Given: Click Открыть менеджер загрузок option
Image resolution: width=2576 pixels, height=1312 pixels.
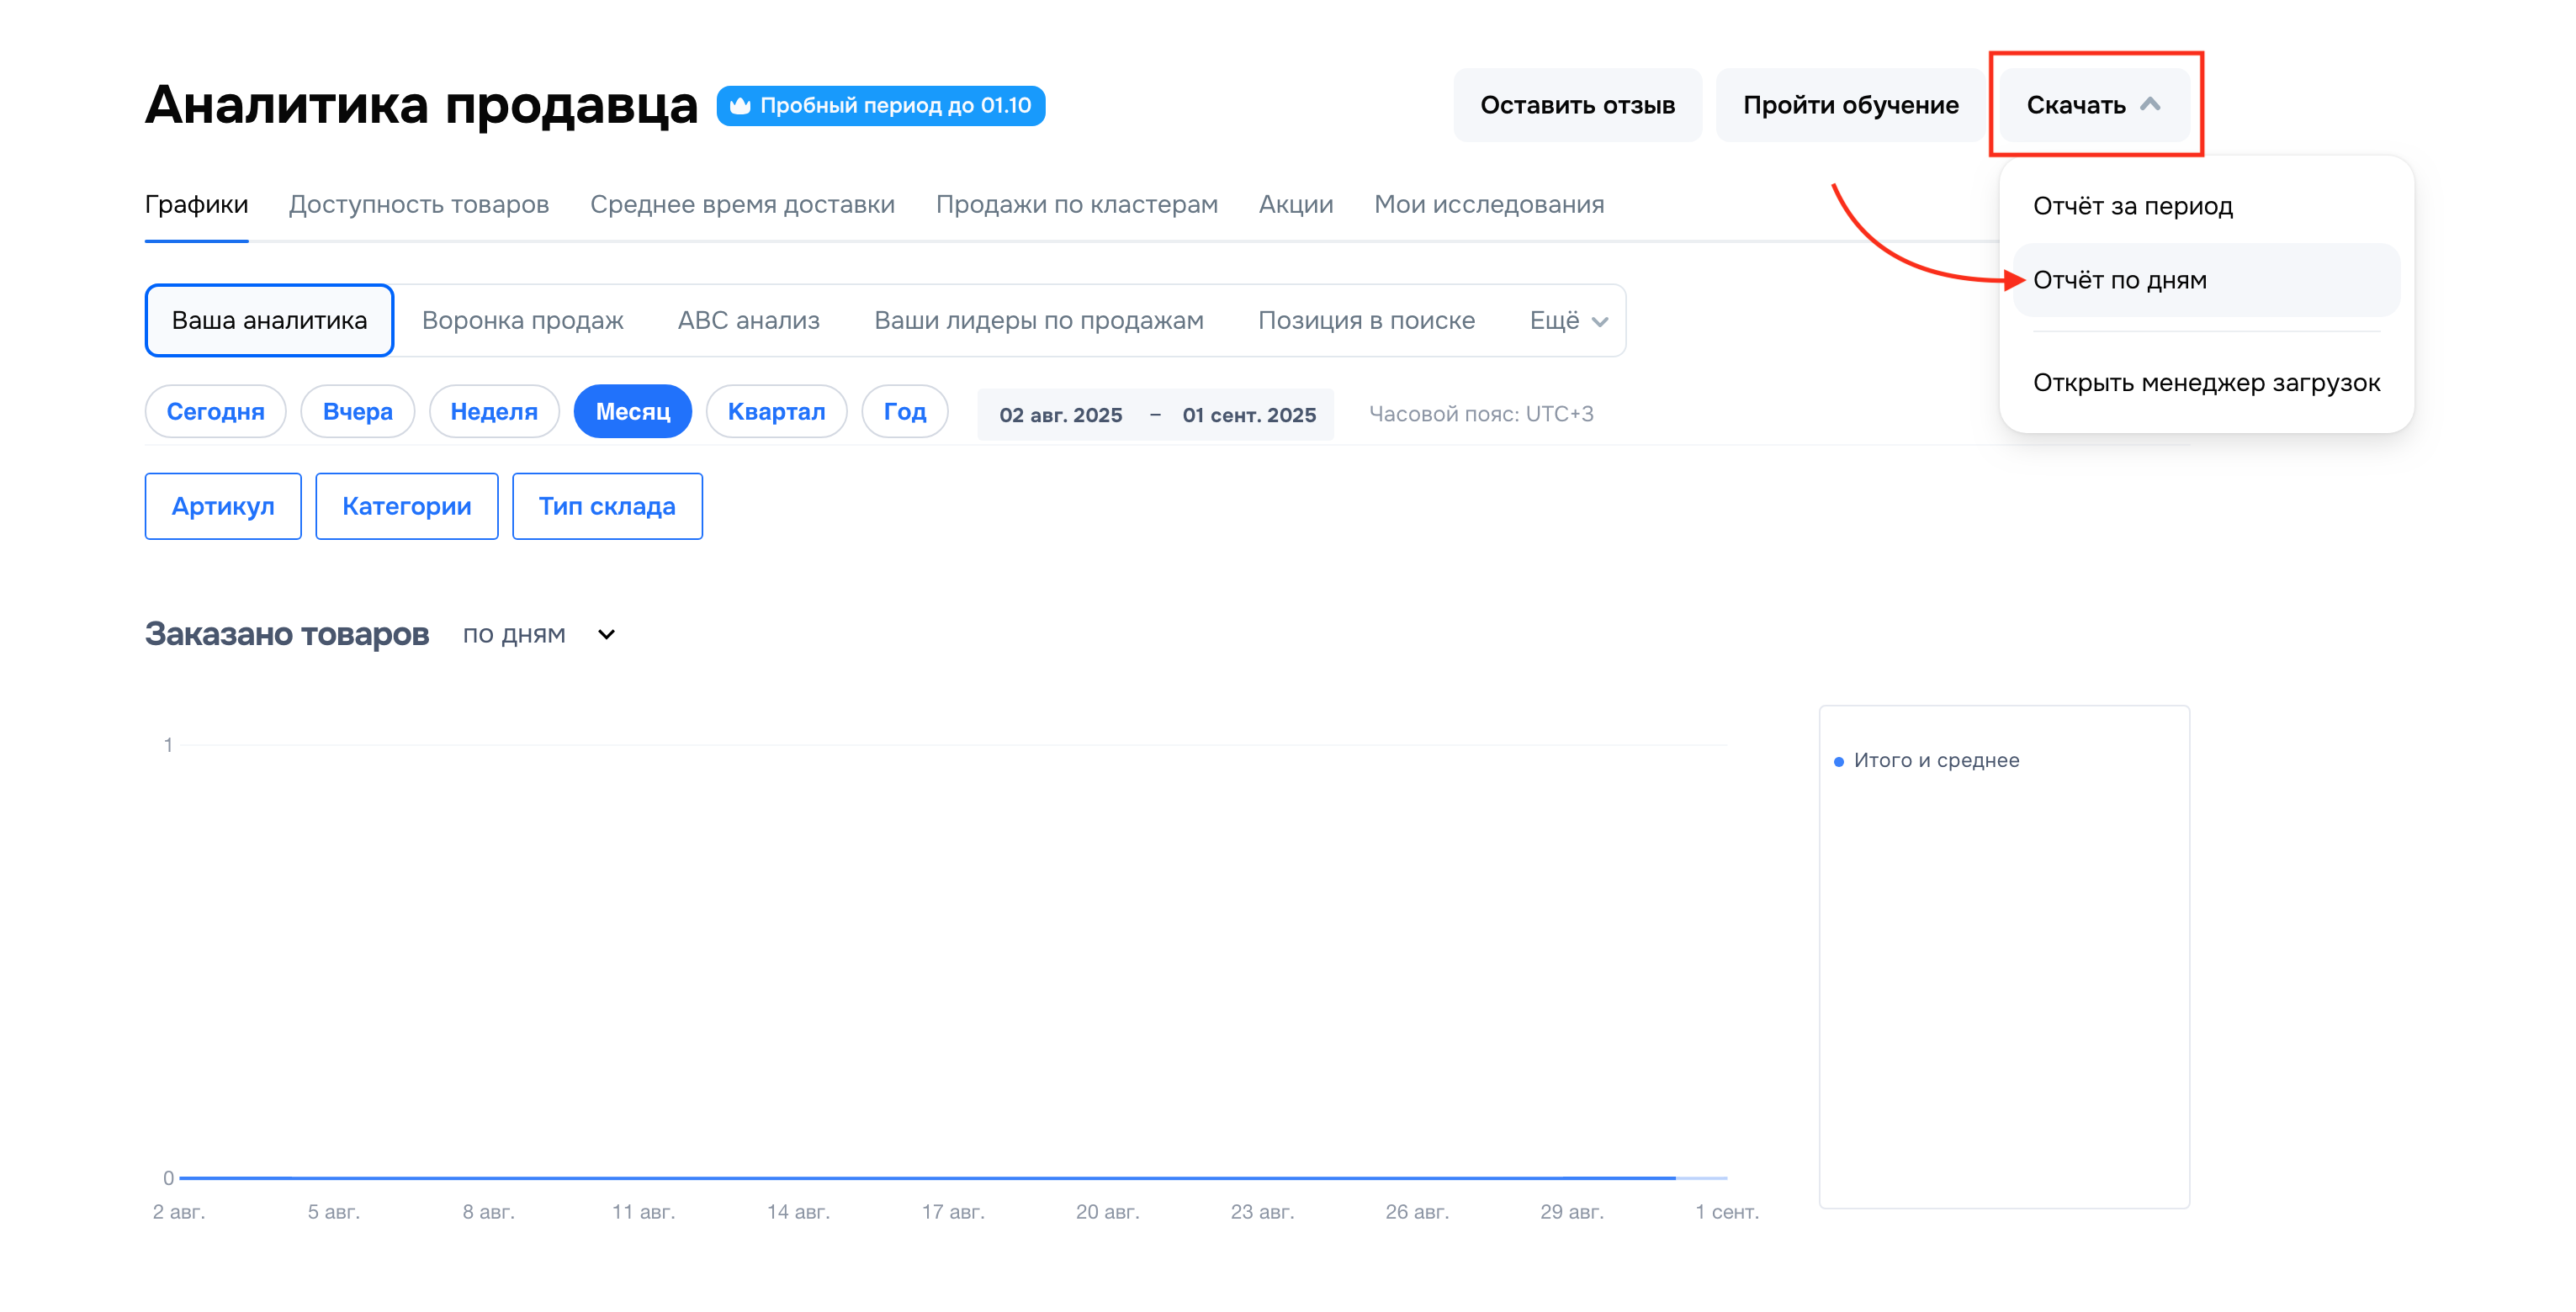Looking at the screenshot, I should click(x=2205, y=382).
